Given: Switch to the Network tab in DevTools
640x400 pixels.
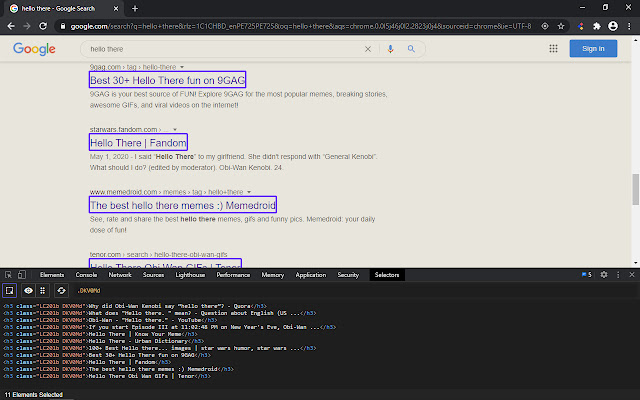Looking at the screenshot, I should pyautogui.click(x=120, y=275).
